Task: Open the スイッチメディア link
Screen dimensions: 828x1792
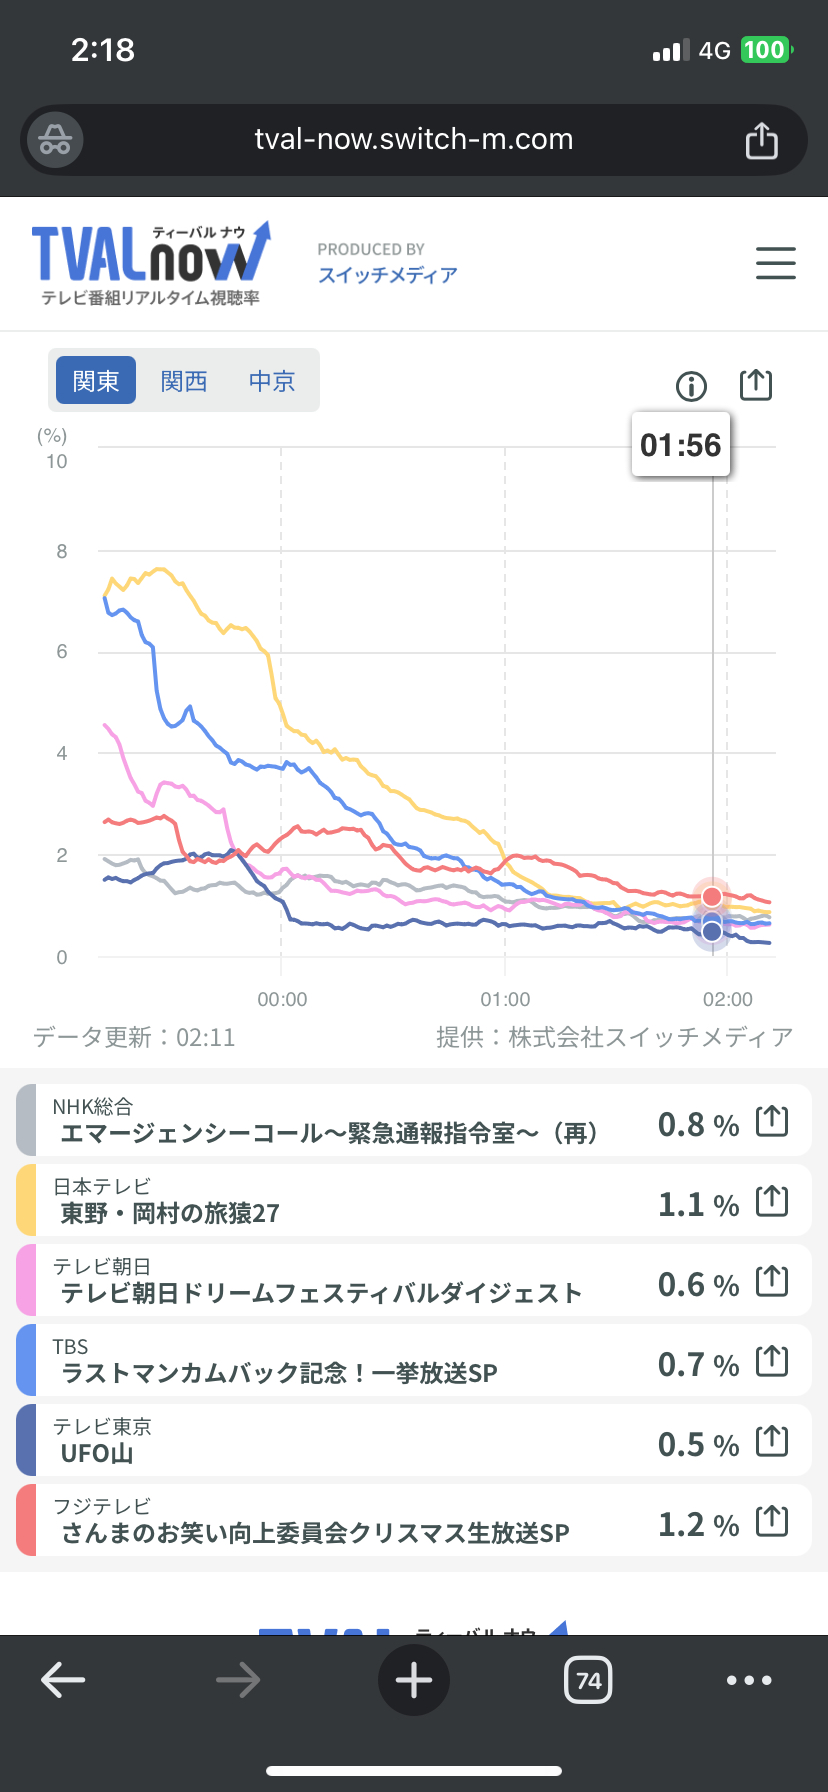Action: 387,275
